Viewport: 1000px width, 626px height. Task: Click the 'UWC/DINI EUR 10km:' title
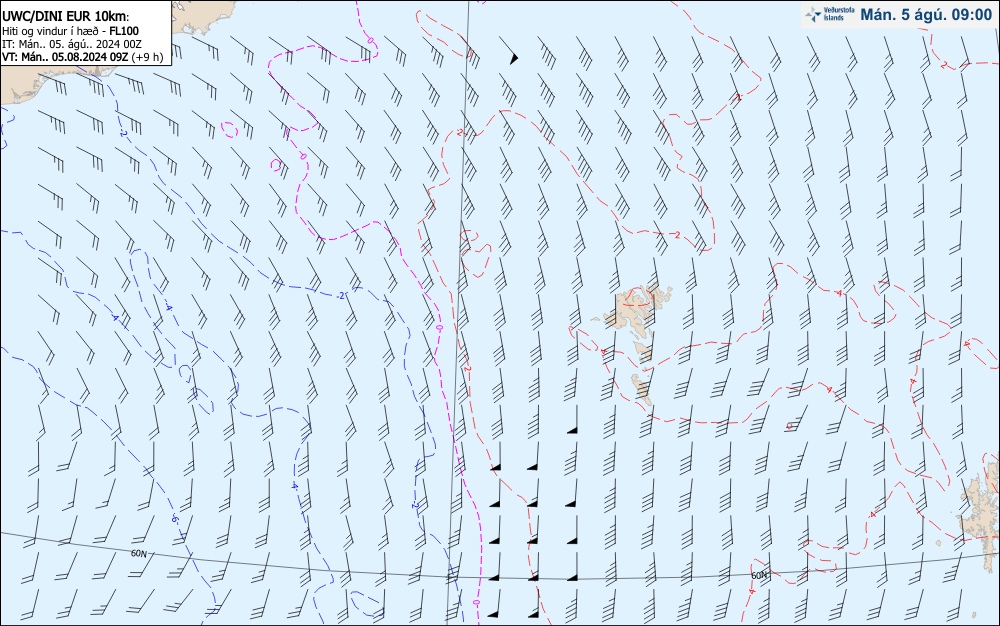66,17
